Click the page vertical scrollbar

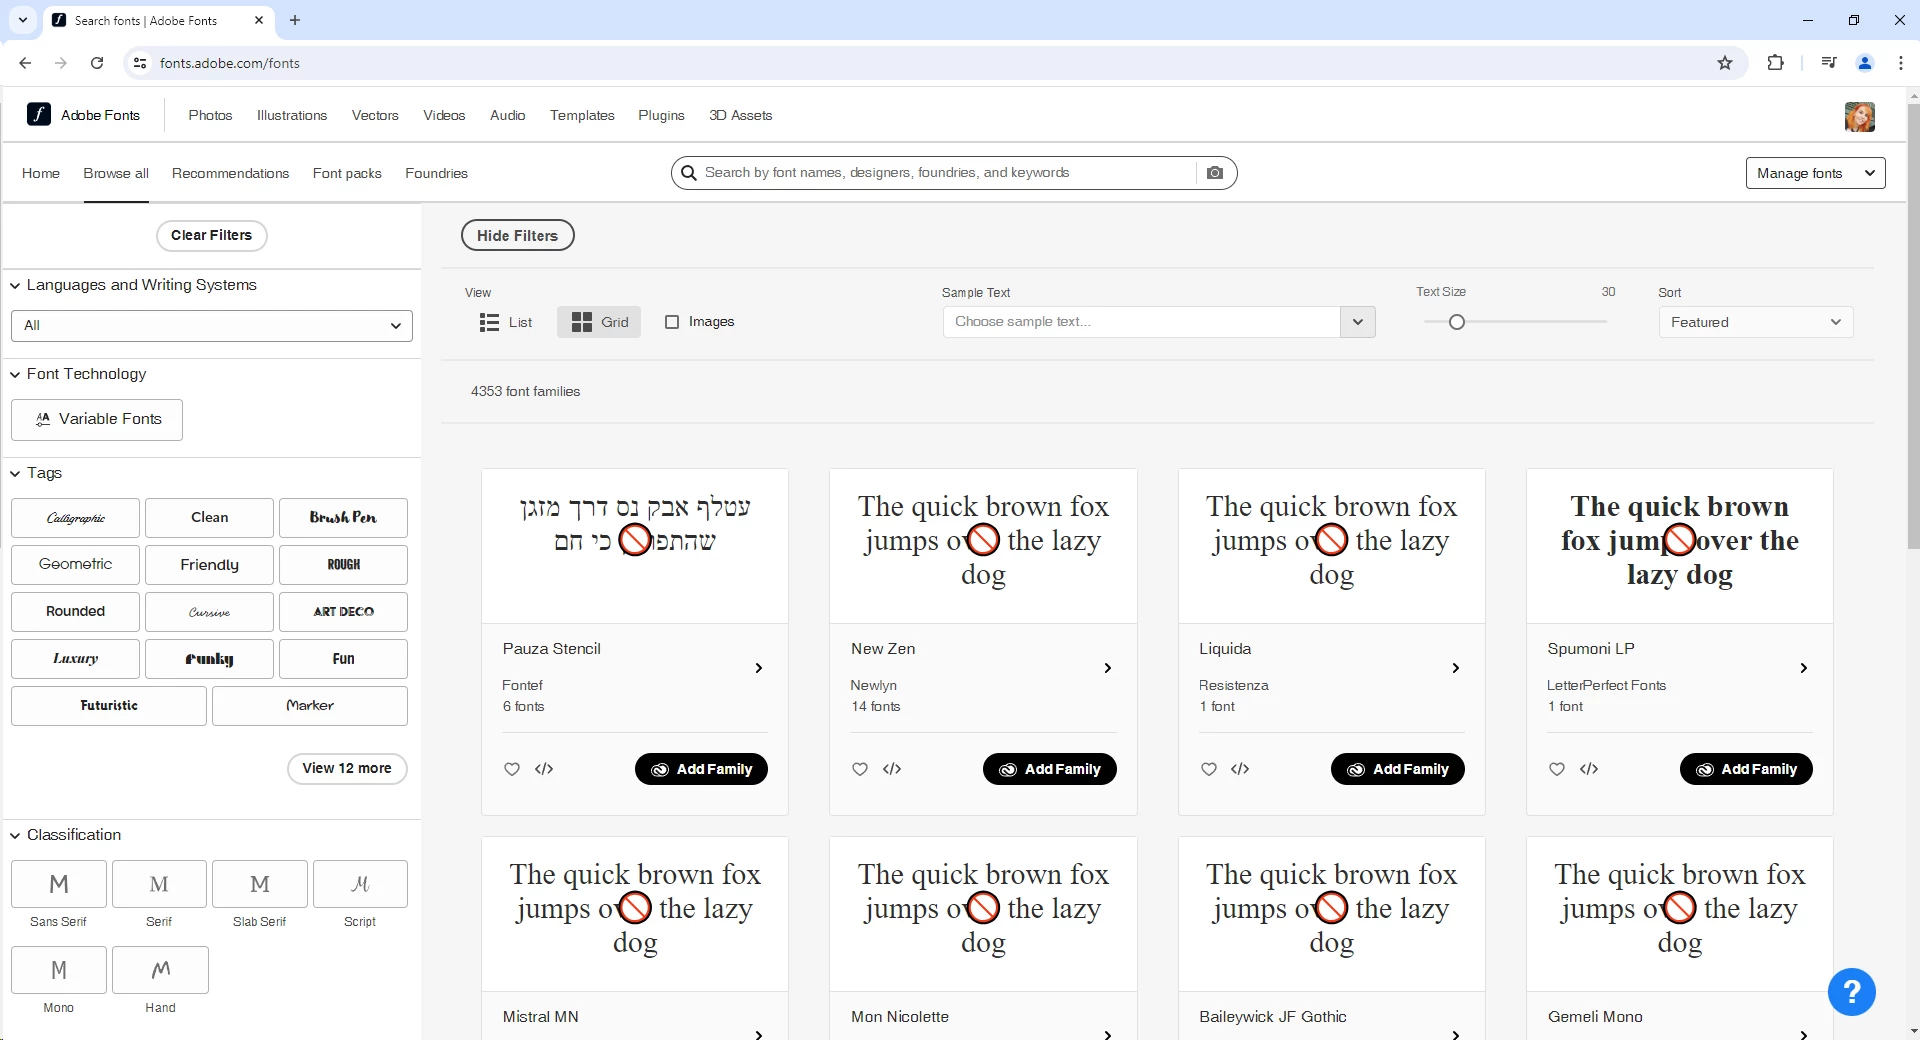1913,325
